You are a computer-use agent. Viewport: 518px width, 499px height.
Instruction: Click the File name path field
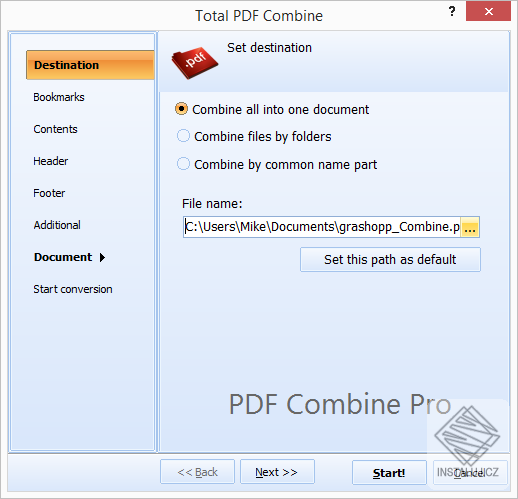point(322,227)
